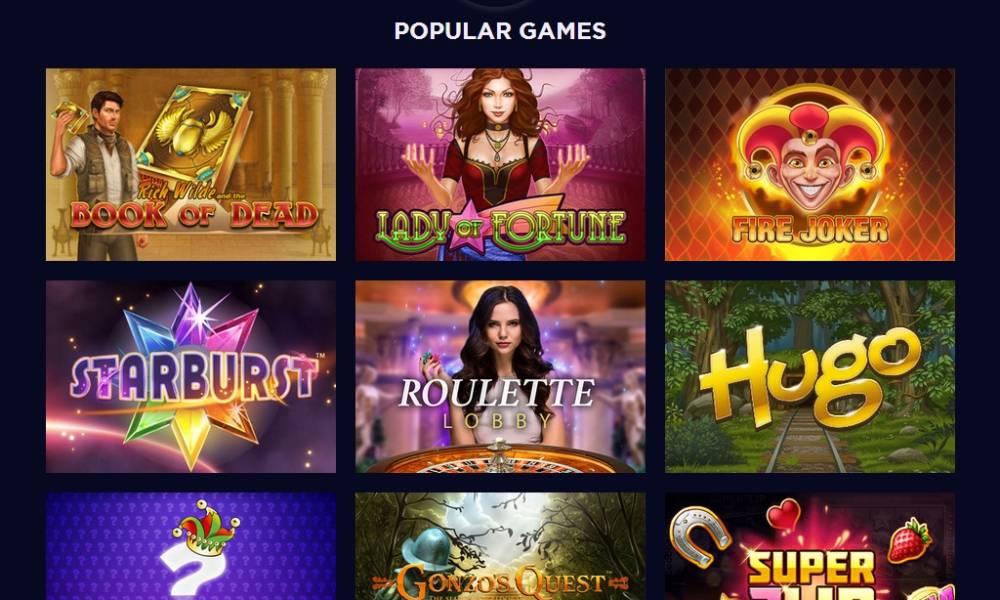
Task: Enter the Roulette Lobby
Action: (x=500, y=376)
